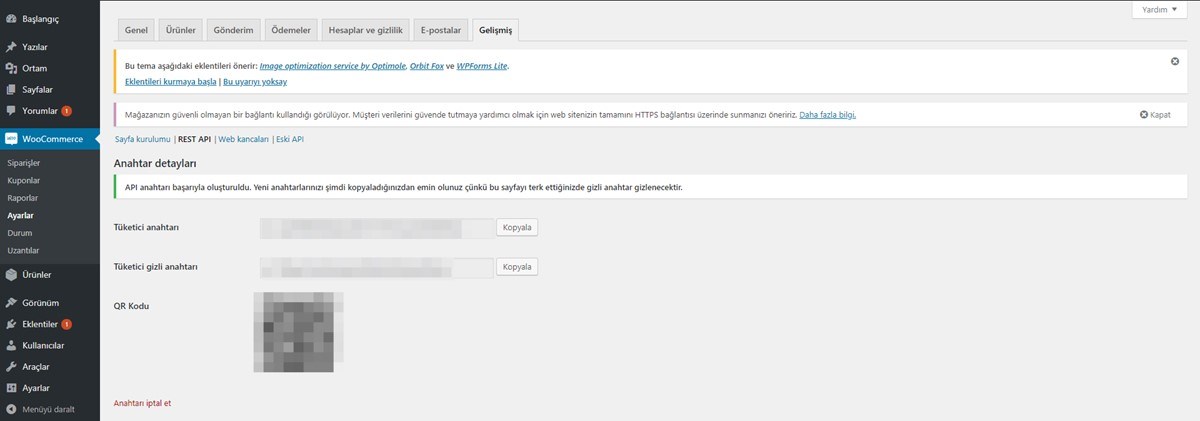
Task: Open the Web kancaları subsection
Action: (x=244, y=139)
